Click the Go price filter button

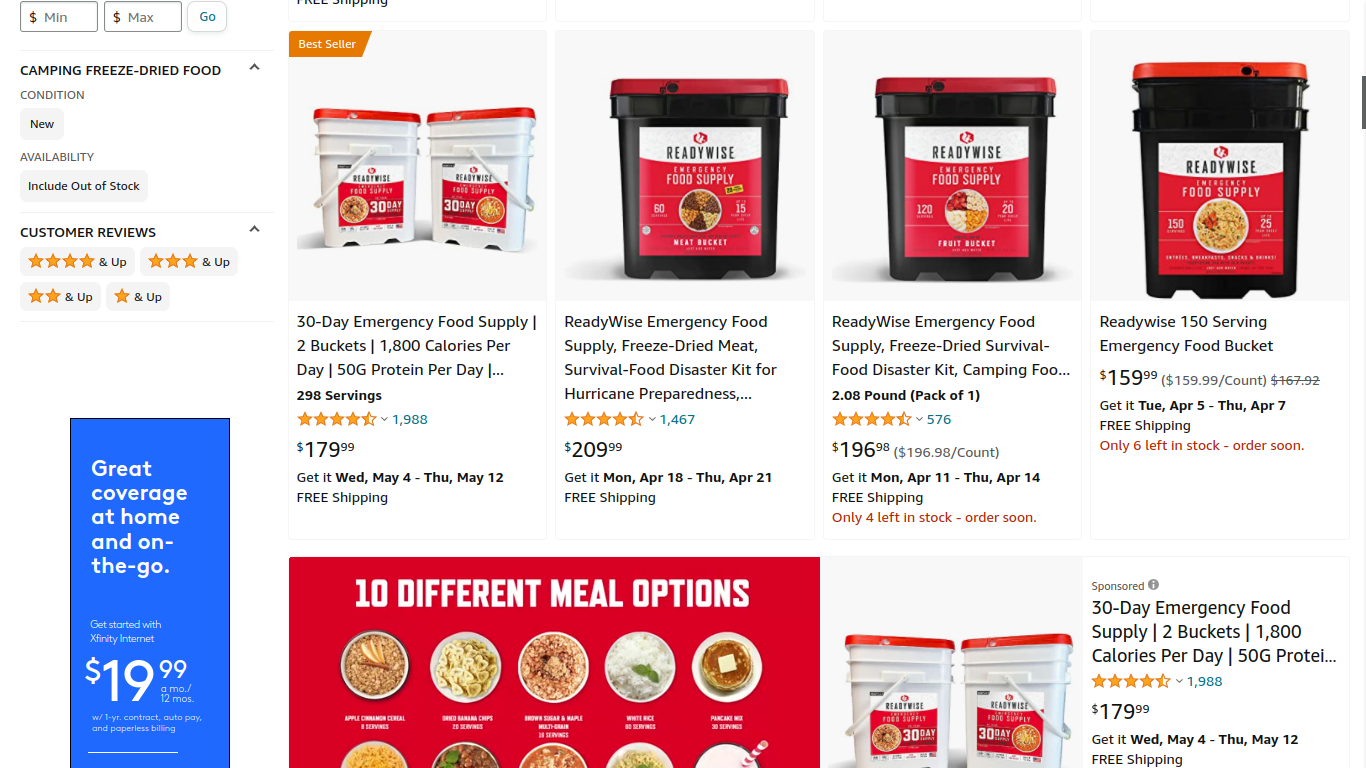(x=207, y=16)
